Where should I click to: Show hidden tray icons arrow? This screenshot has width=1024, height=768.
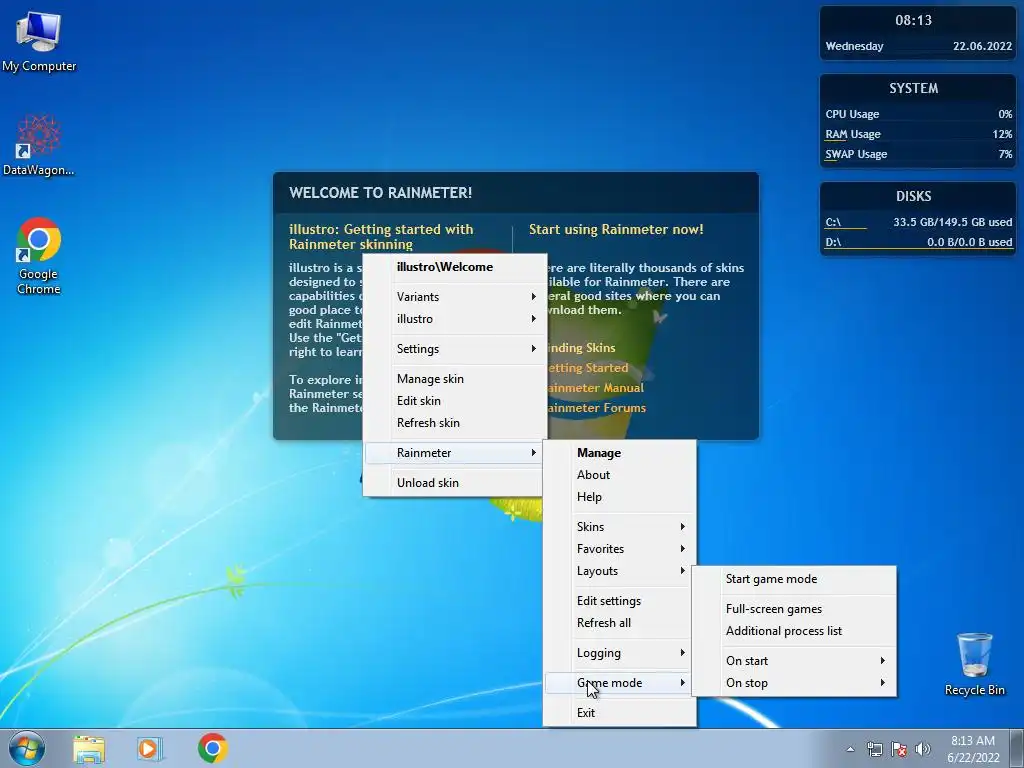[850, 749]
